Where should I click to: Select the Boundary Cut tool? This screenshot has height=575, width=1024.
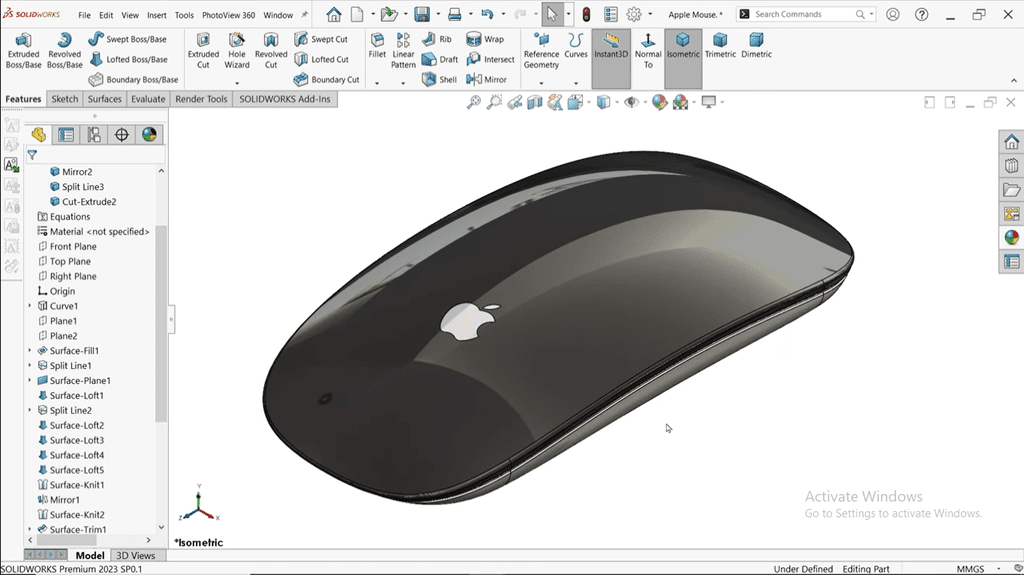327,80
